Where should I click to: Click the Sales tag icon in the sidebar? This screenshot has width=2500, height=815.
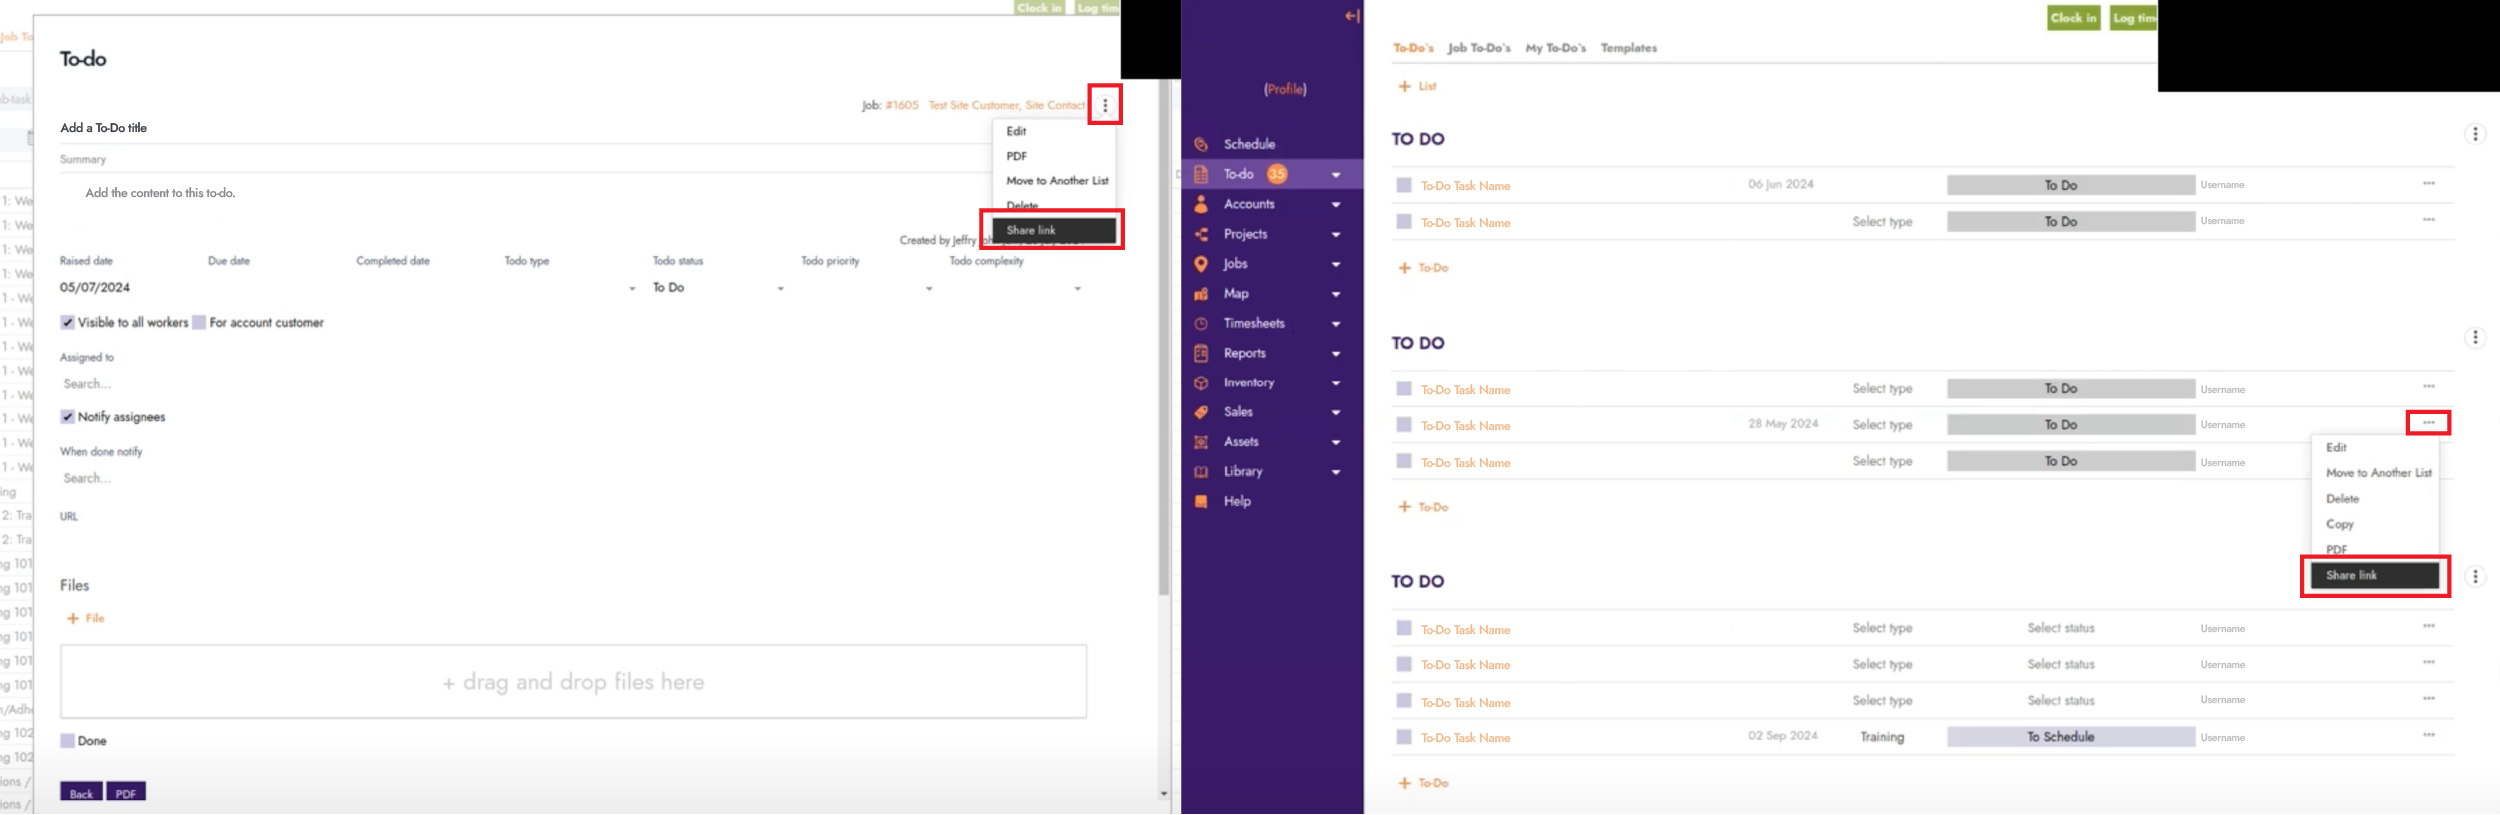click(x=1201, y=412)
